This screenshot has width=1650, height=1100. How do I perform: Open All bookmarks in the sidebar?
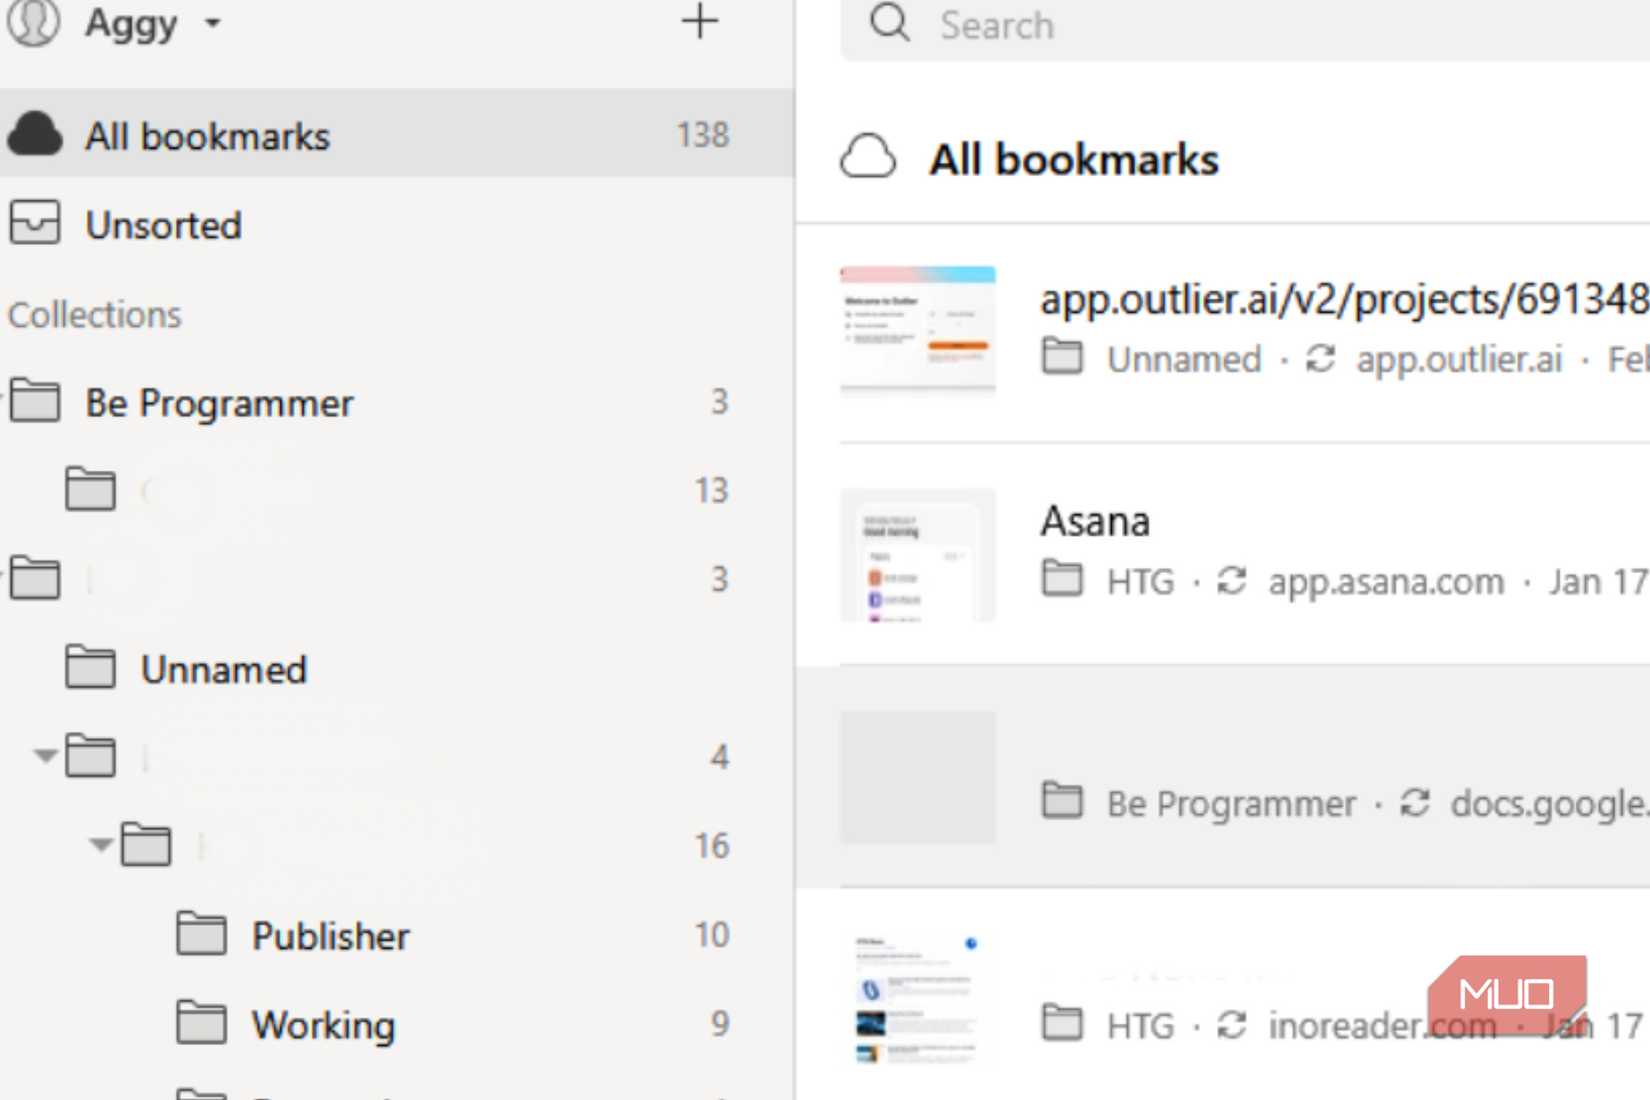point(397,134)
